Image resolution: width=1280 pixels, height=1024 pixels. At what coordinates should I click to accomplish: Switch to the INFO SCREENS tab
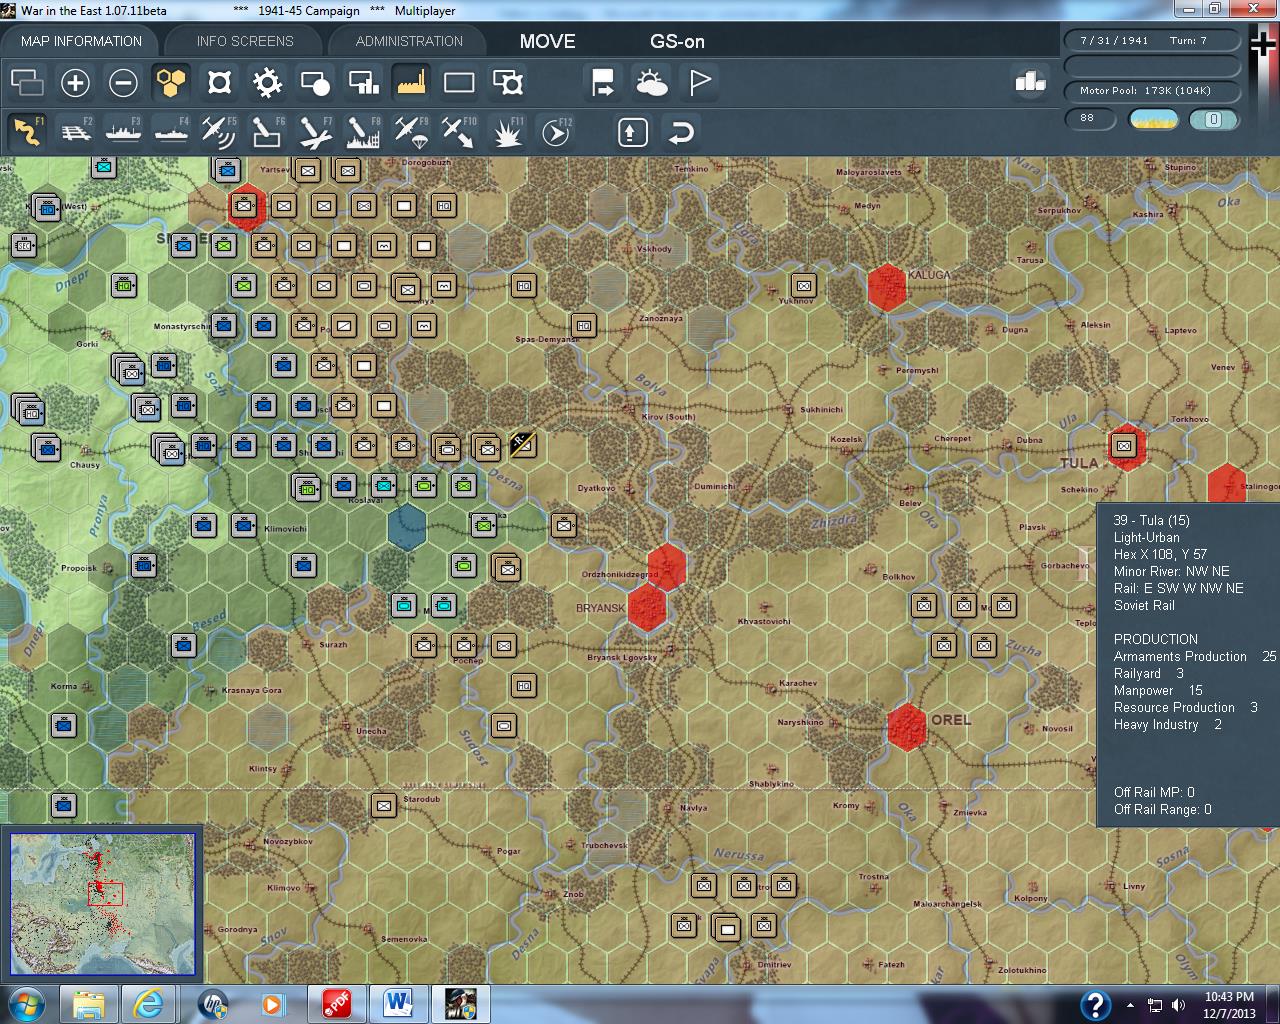coord(245,41)
